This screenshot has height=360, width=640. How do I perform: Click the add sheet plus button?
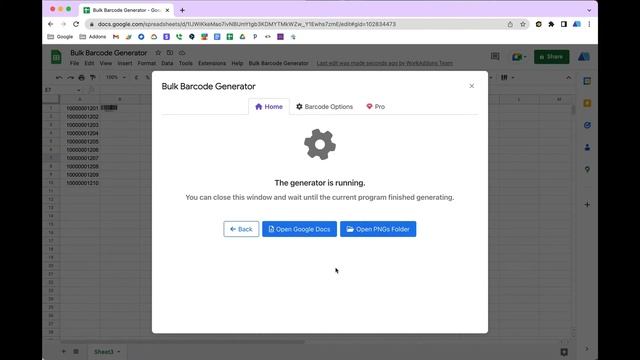(x=64, y=351)
